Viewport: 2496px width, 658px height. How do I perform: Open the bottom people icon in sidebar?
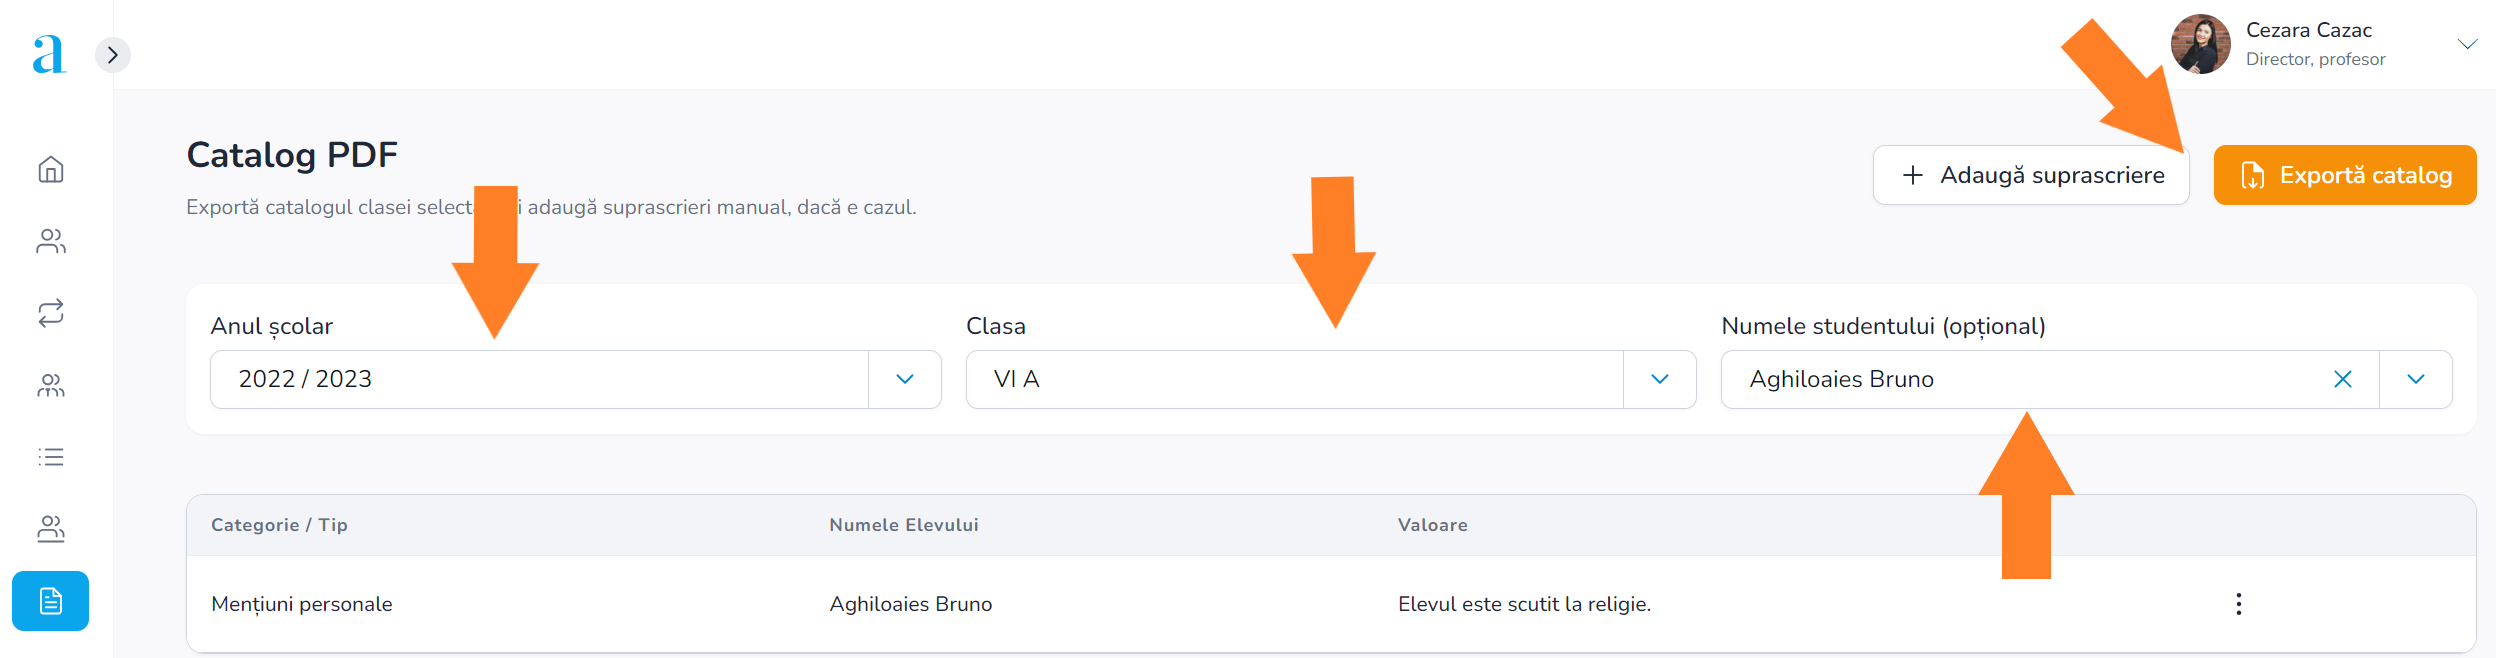[x=51, y=529]
